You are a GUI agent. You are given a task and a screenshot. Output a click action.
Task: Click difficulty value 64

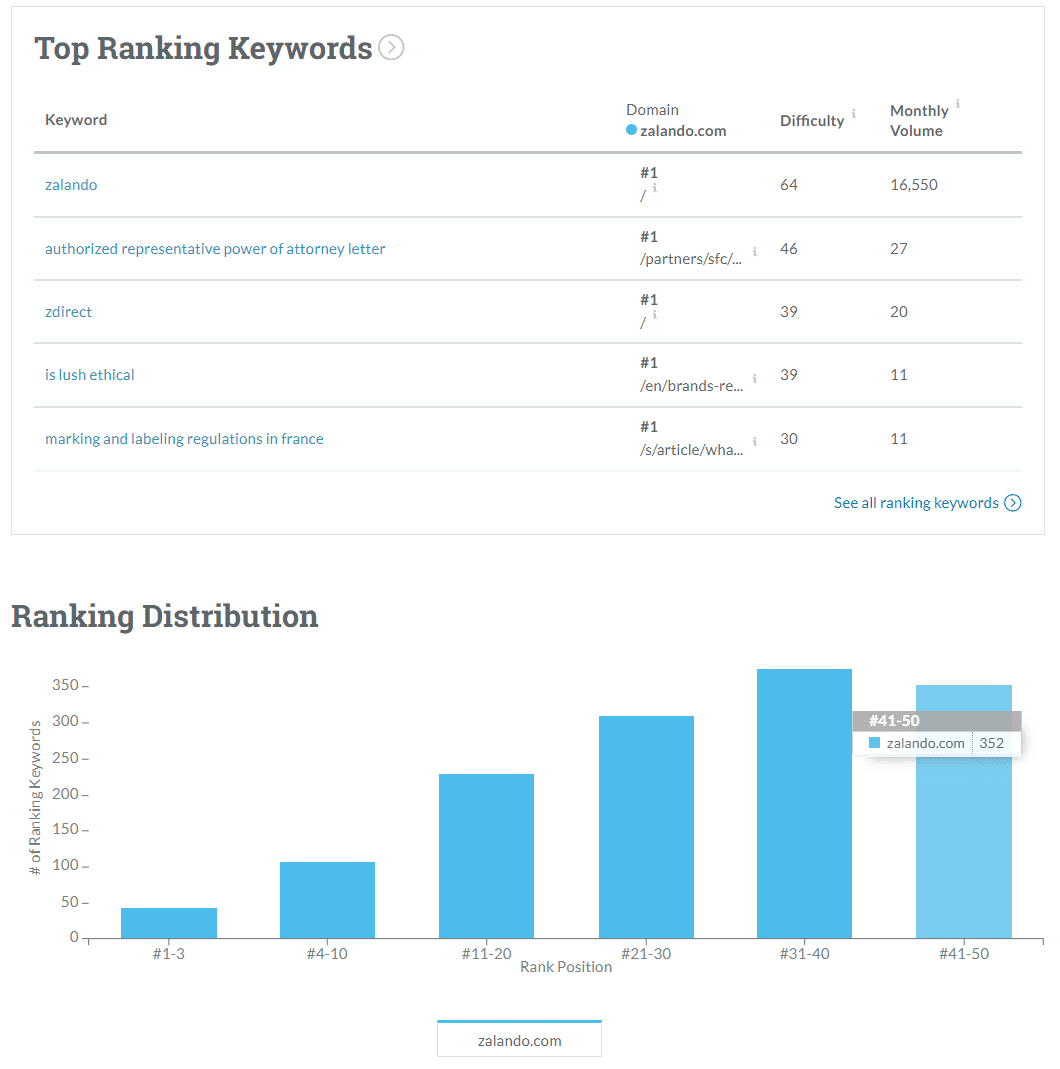[x=789, y=185]
